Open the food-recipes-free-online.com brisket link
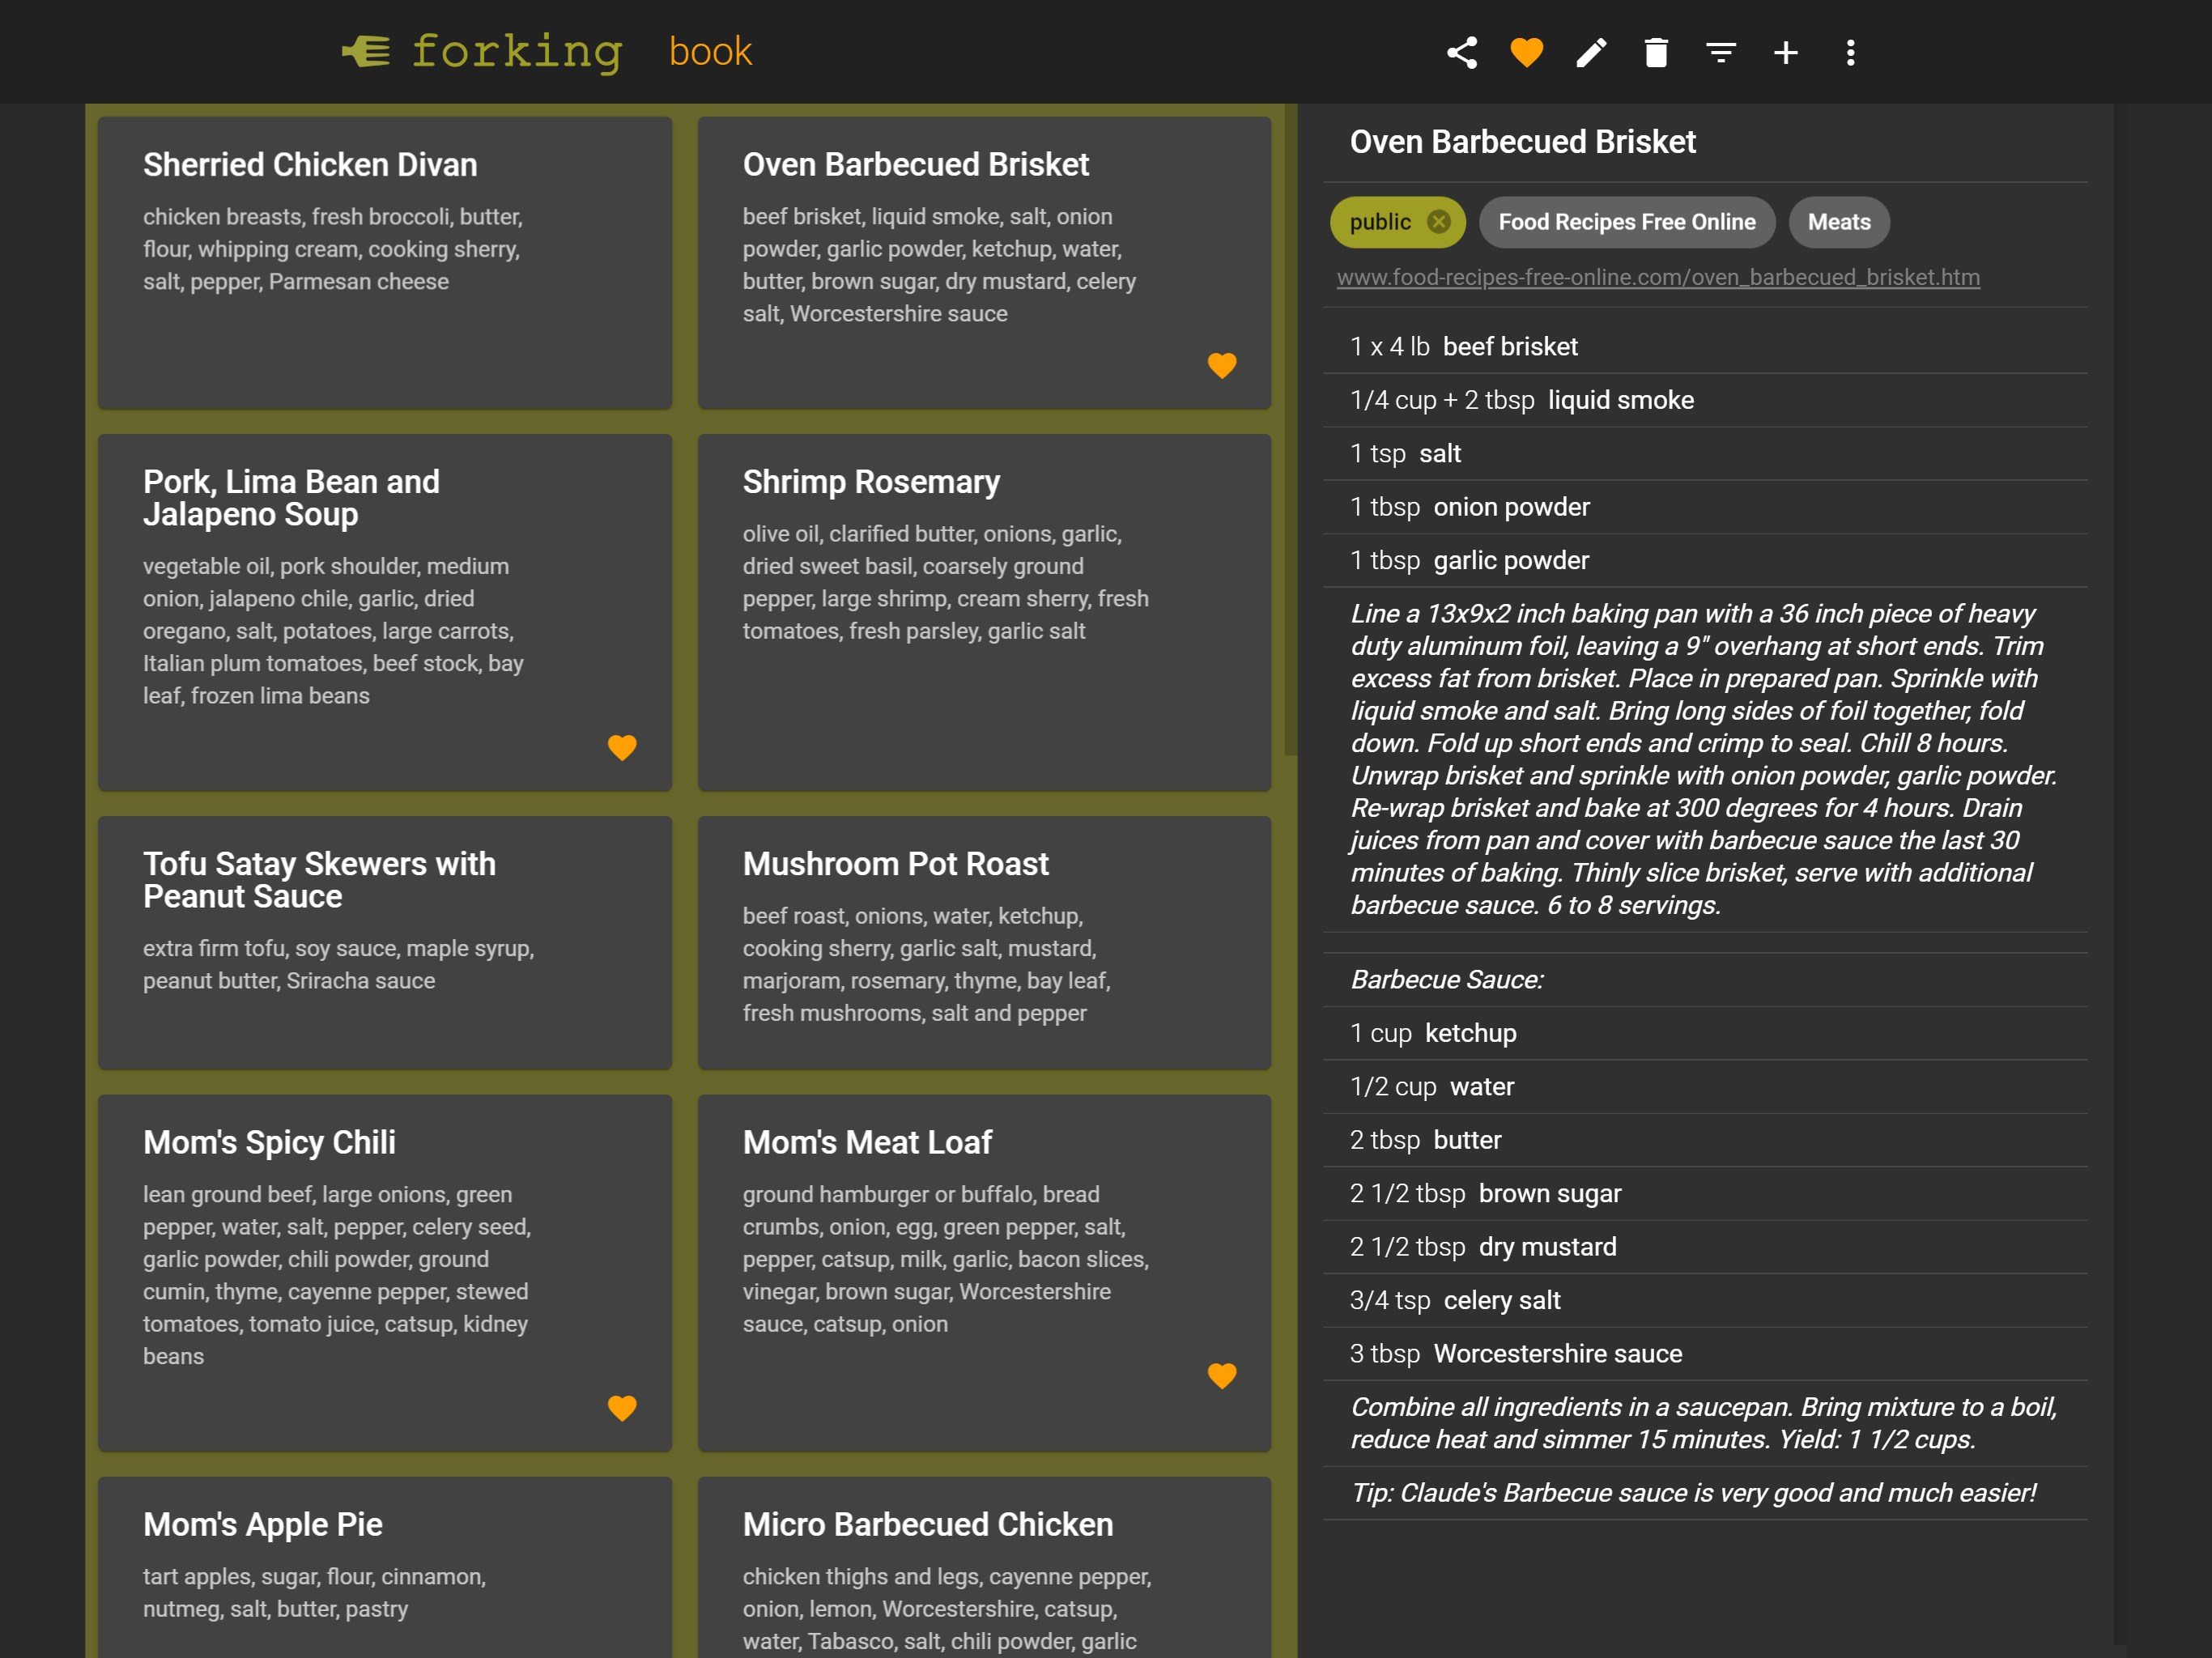2212x1658 pixels. click(x=1657, y=277)
